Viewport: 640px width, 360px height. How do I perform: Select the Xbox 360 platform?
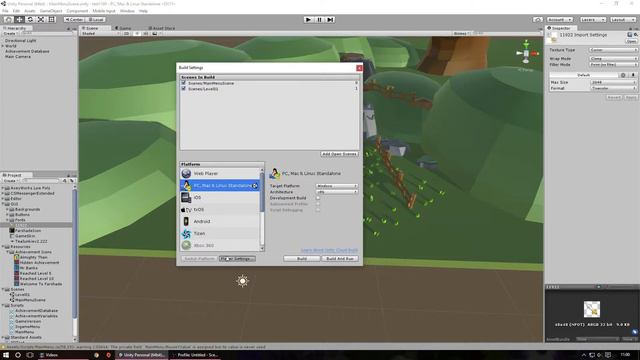(x=220, y=245)
